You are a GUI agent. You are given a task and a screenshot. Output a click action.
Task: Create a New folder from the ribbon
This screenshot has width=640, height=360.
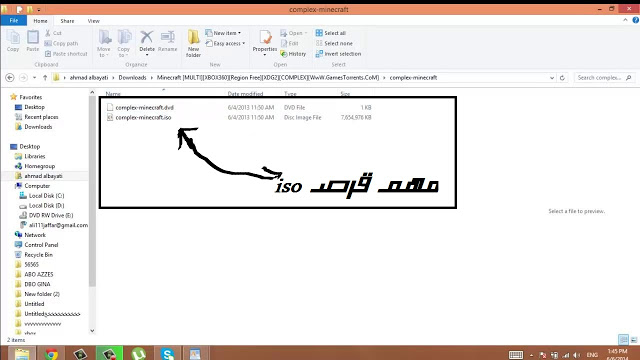click(x=193, y=43)
